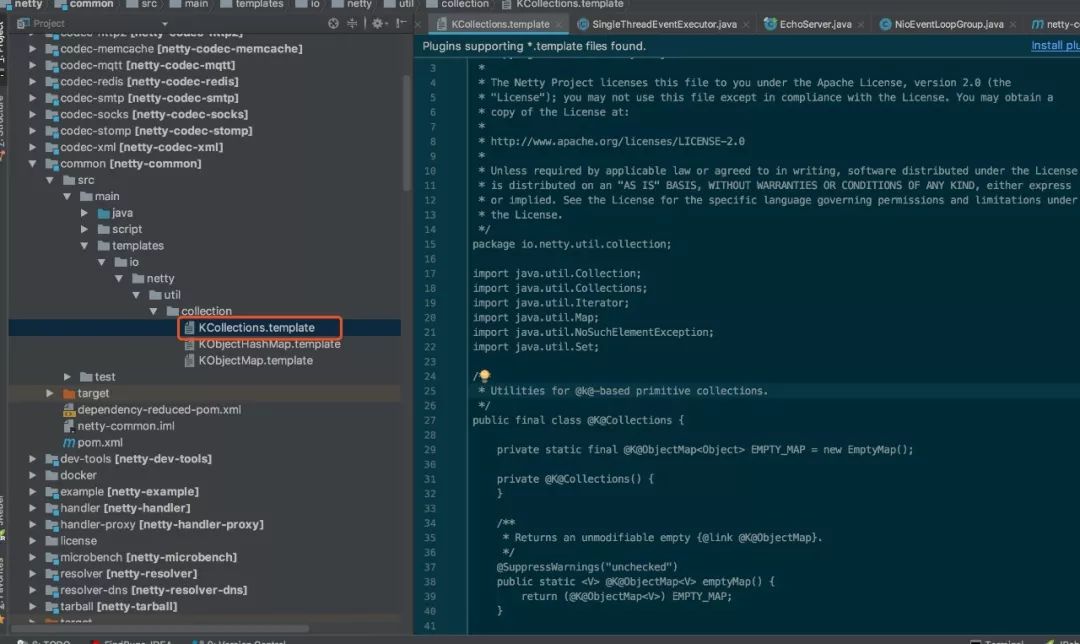The width and height of the screenshot is (1080, 644).
Task: Expand the target folder under common
Action: tap(50, 393)
